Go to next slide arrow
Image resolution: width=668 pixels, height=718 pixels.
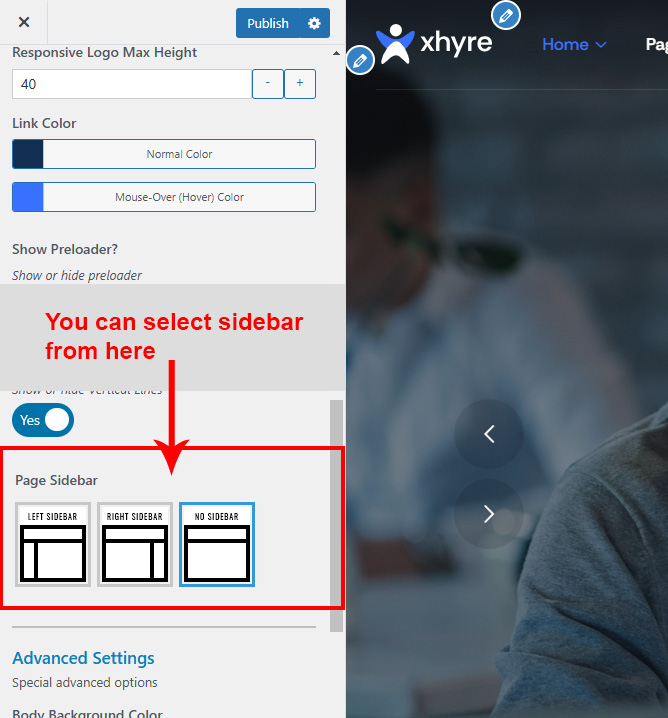489,514
